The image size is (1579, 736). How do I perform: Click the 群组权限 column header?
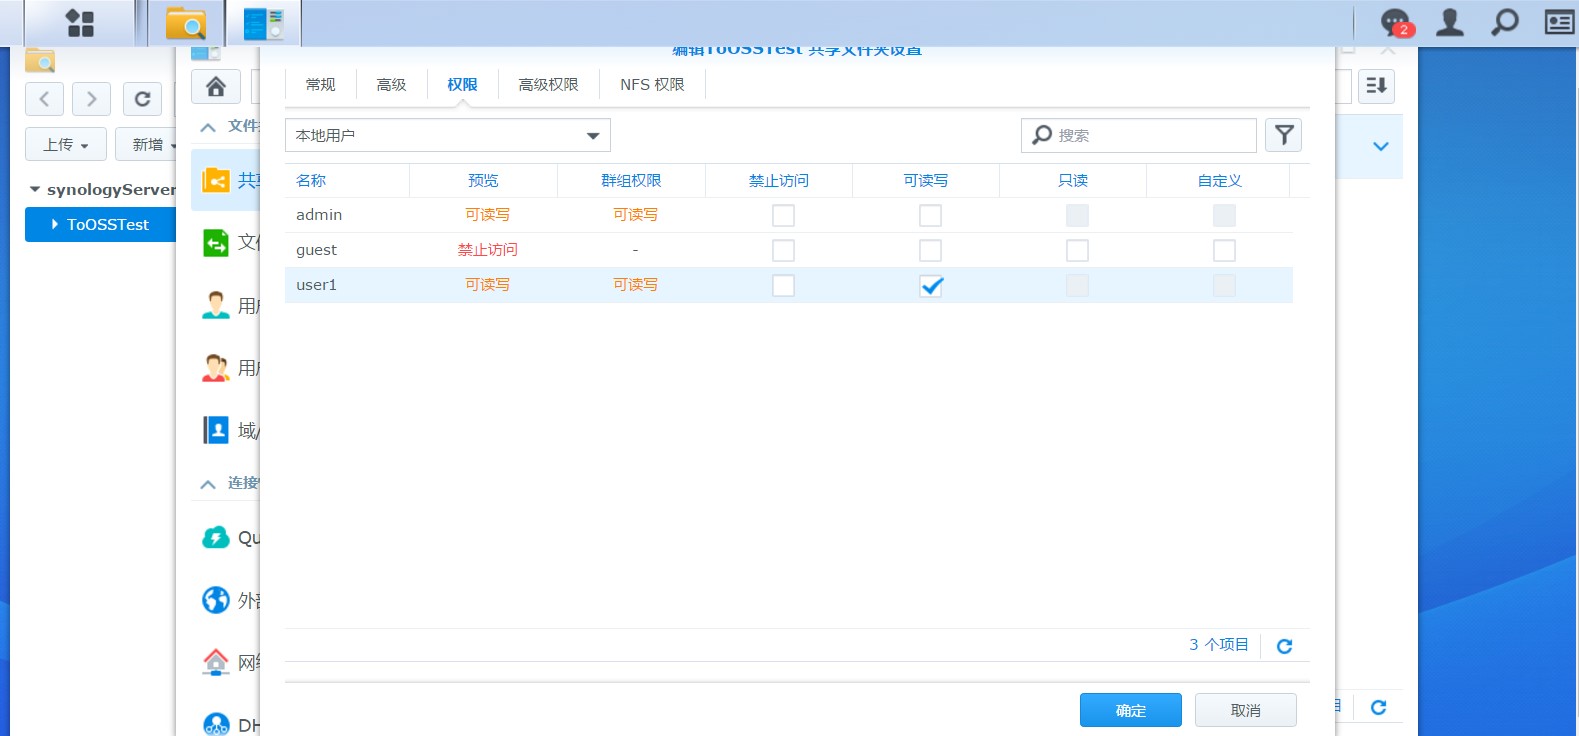631,181
